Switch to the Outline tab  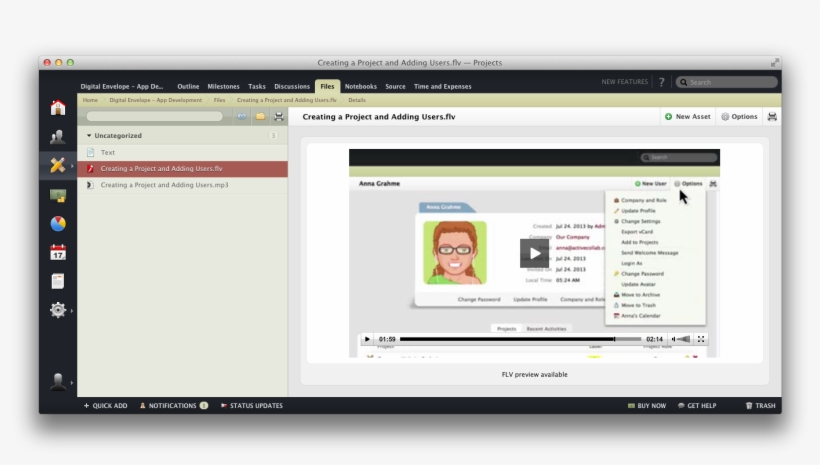point(188,86)
